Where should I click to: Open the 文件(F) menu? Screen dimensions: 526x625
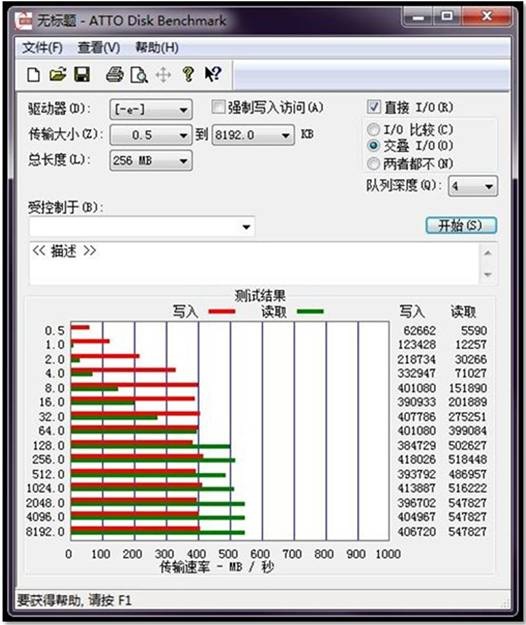[42, 48]
